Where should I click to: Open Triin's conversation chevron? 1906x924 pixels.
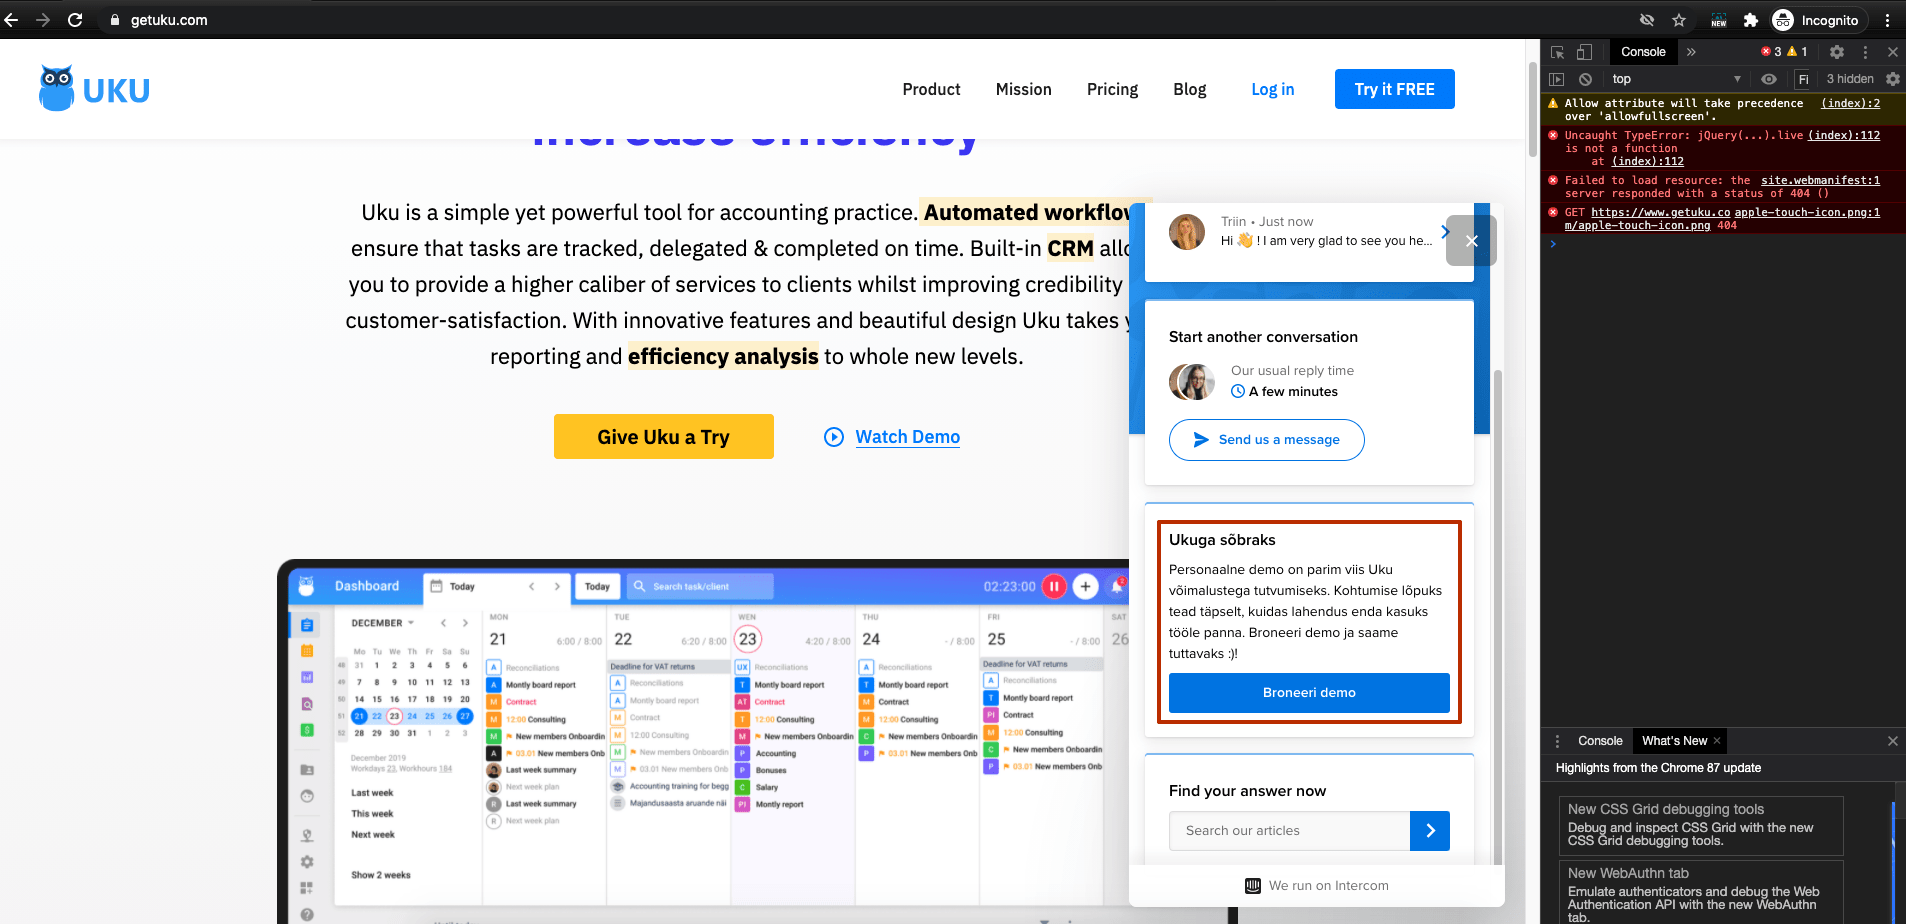(1445, 232)
